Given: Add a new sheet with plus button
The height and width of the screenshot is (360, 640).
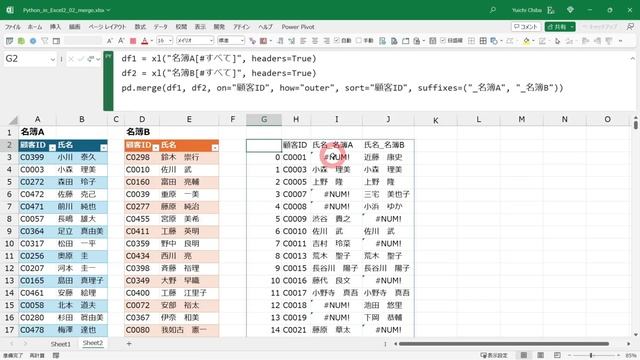Looking at the screenshot, I should [129, 344].
